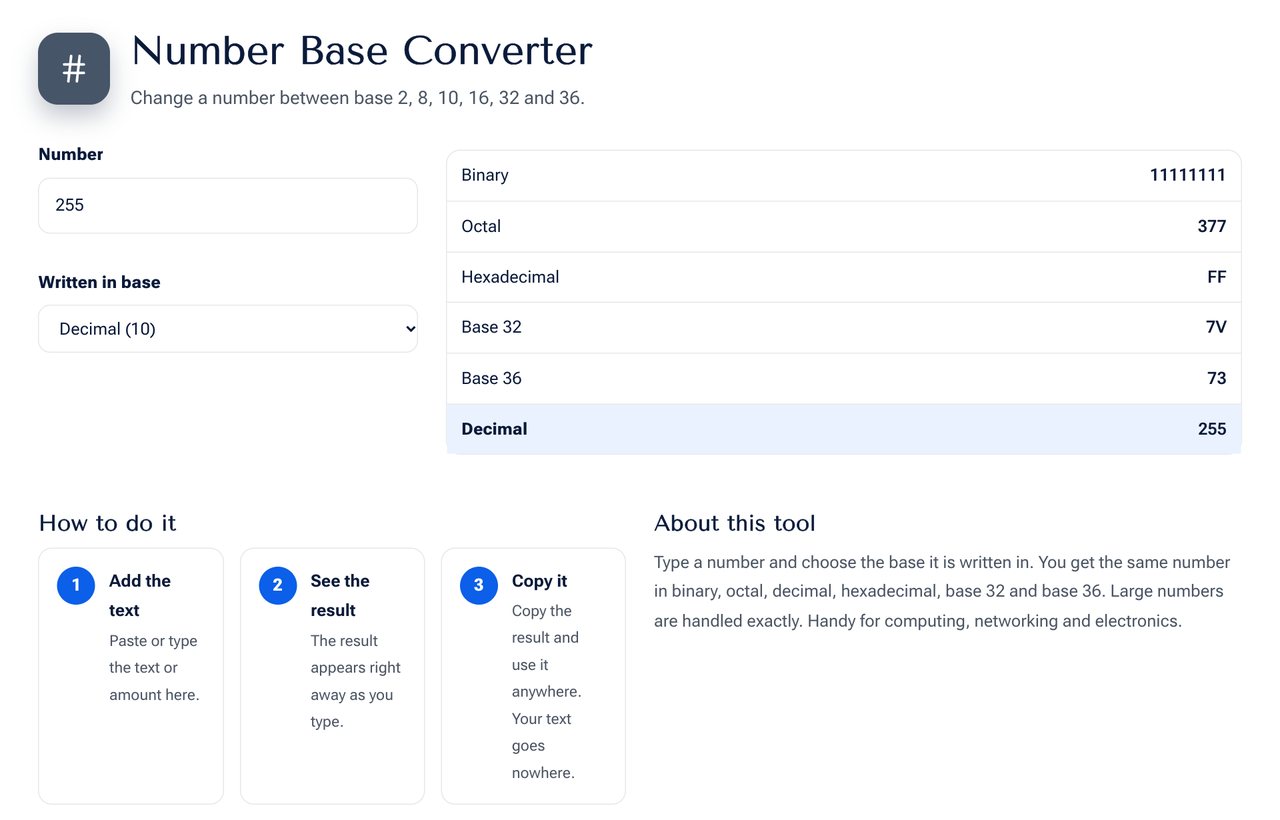Focus the Number input field
The width and height of the screenshot is (1280, 820).
(x=228, y=206)
